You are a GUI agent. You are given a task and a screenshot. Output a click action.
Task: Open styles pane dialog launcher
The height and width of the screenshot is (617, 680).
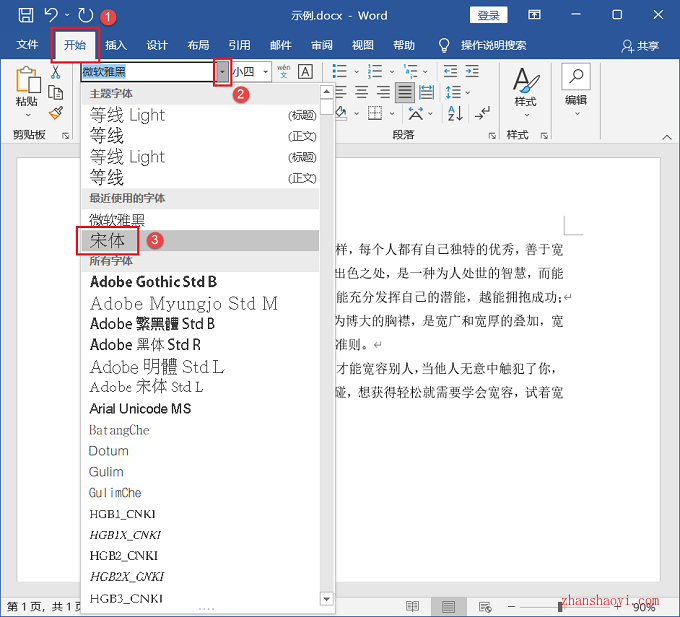pos(544,136)
